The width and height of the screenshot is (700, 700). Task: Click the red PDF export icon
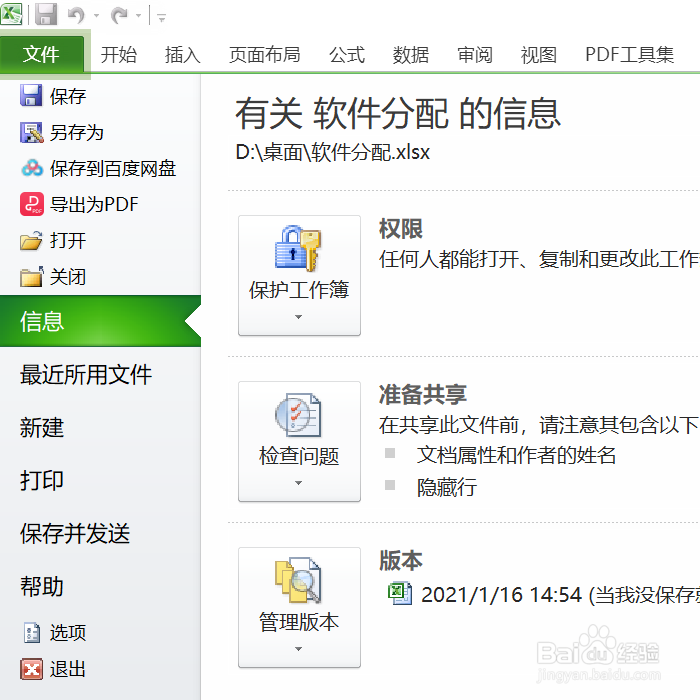point(32,204)
